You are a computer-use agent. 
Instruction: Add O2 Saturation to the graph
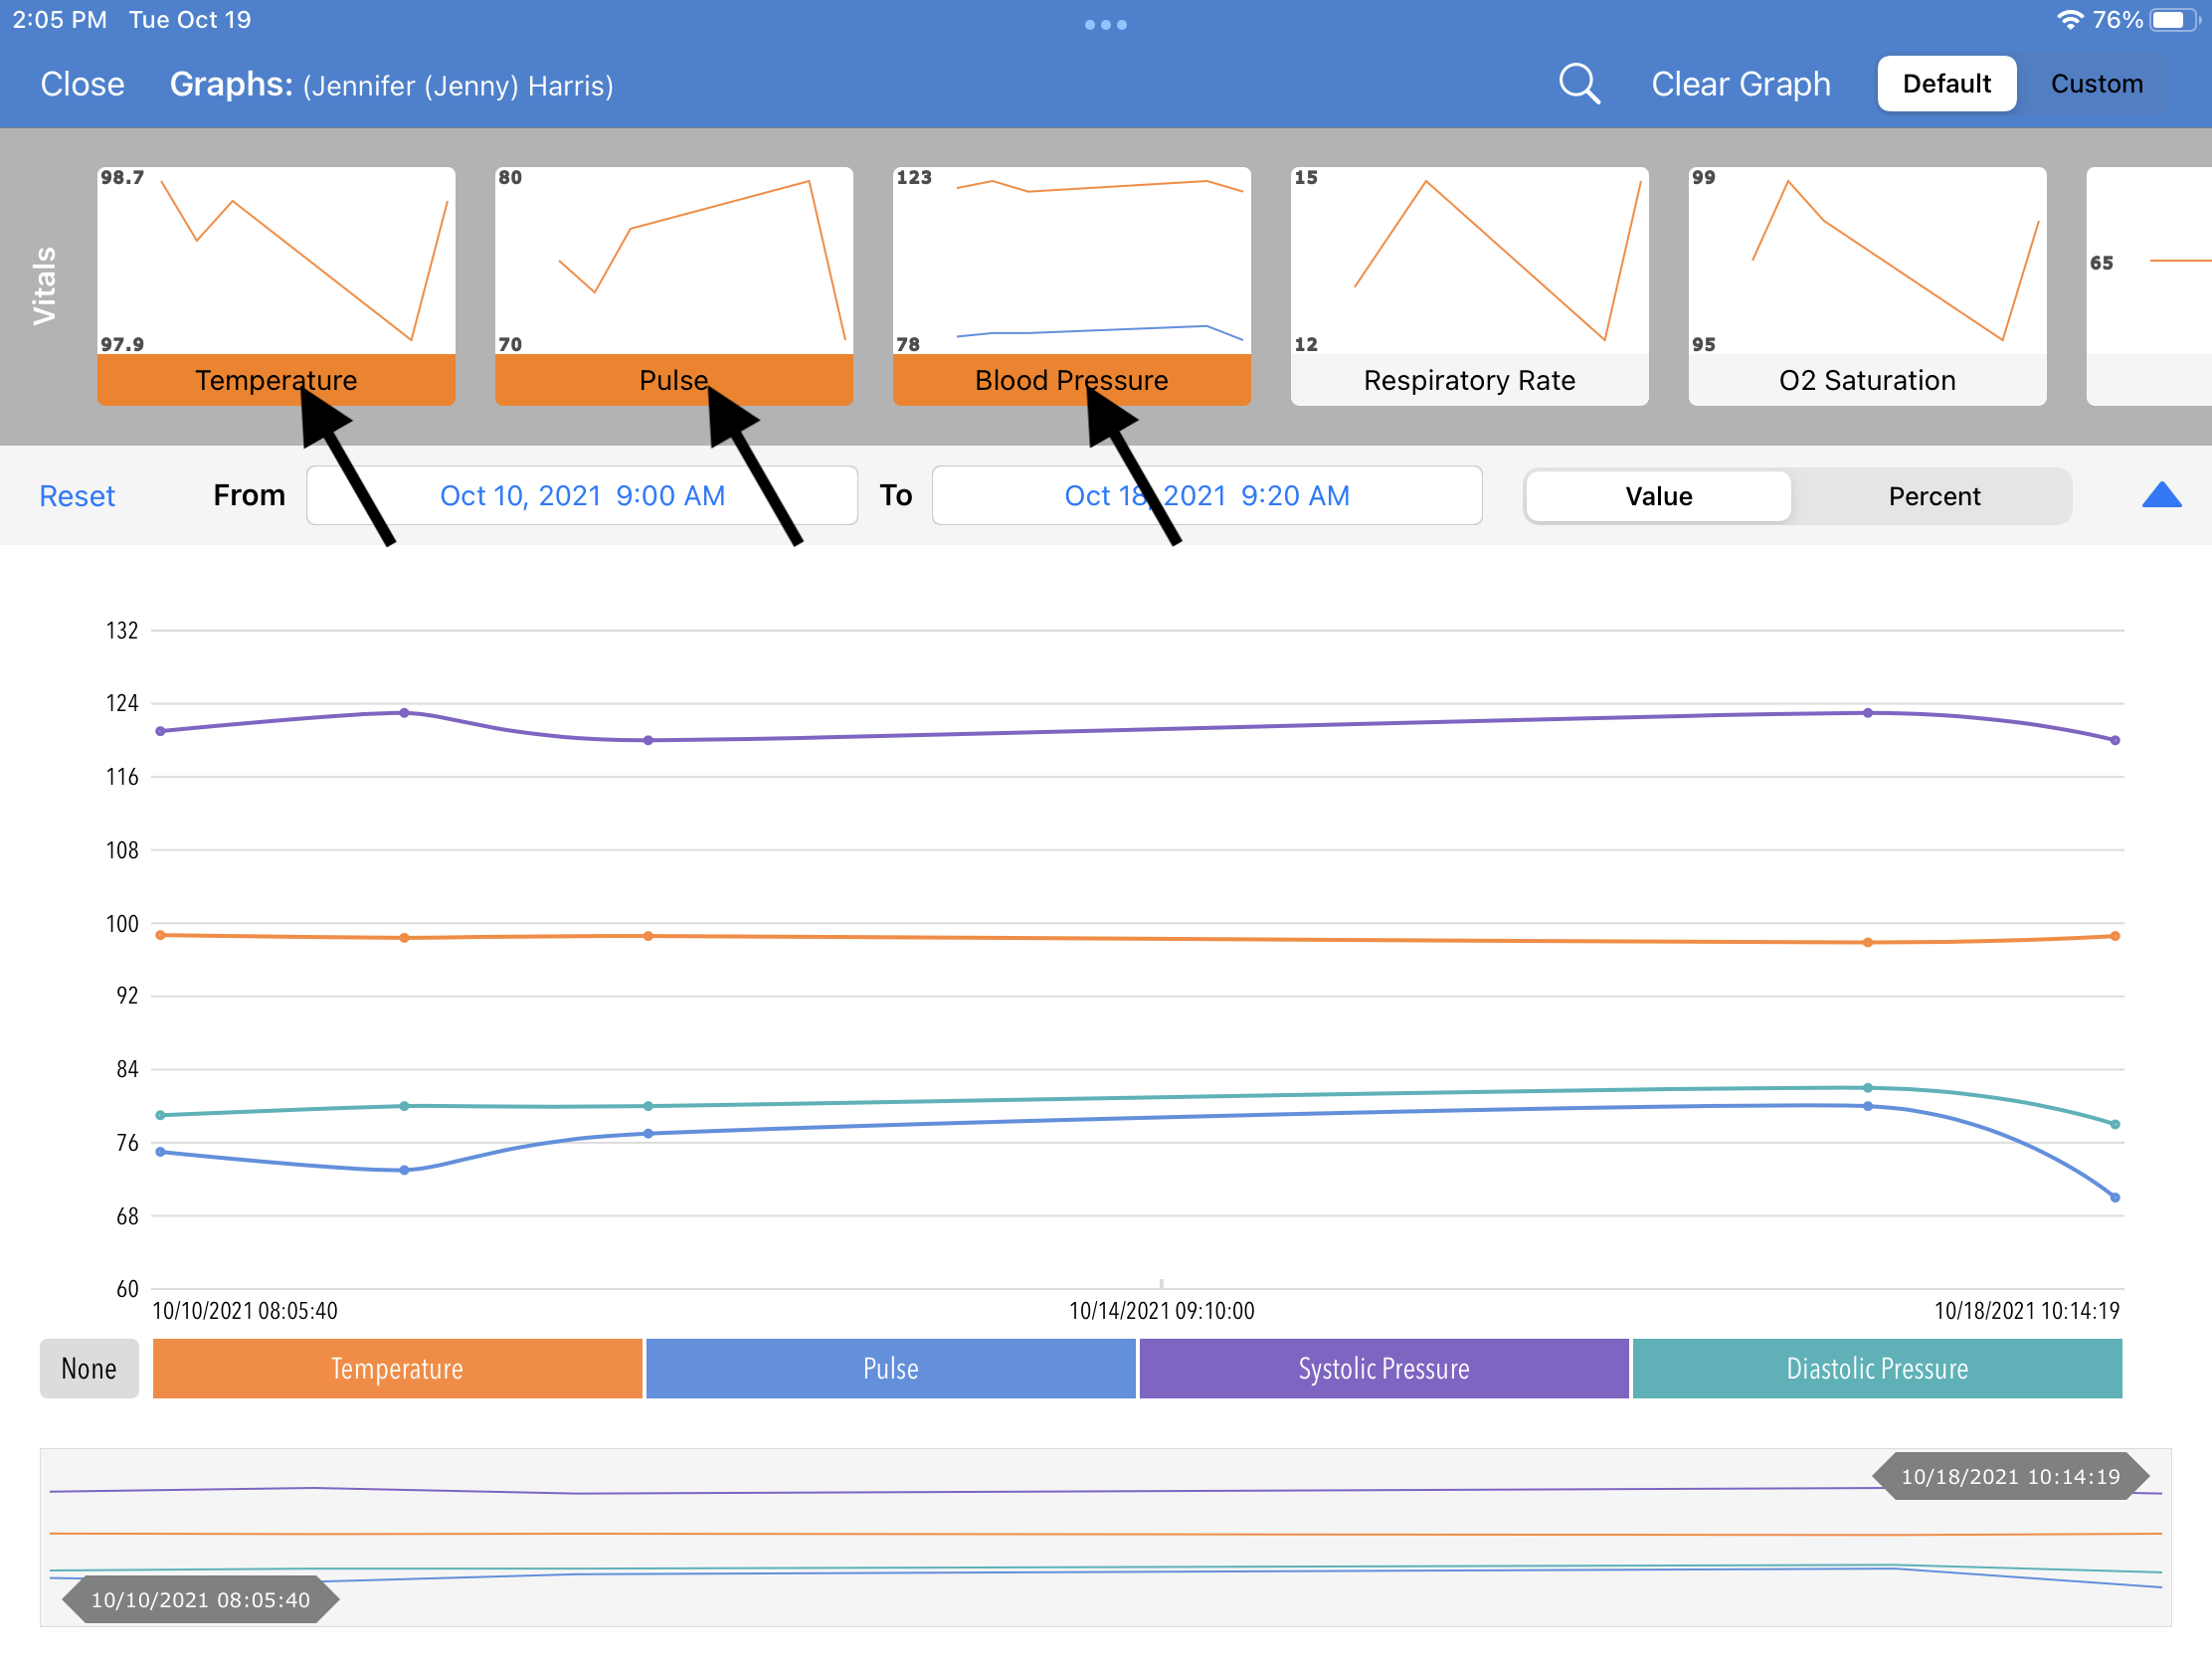coord(1867,286)
